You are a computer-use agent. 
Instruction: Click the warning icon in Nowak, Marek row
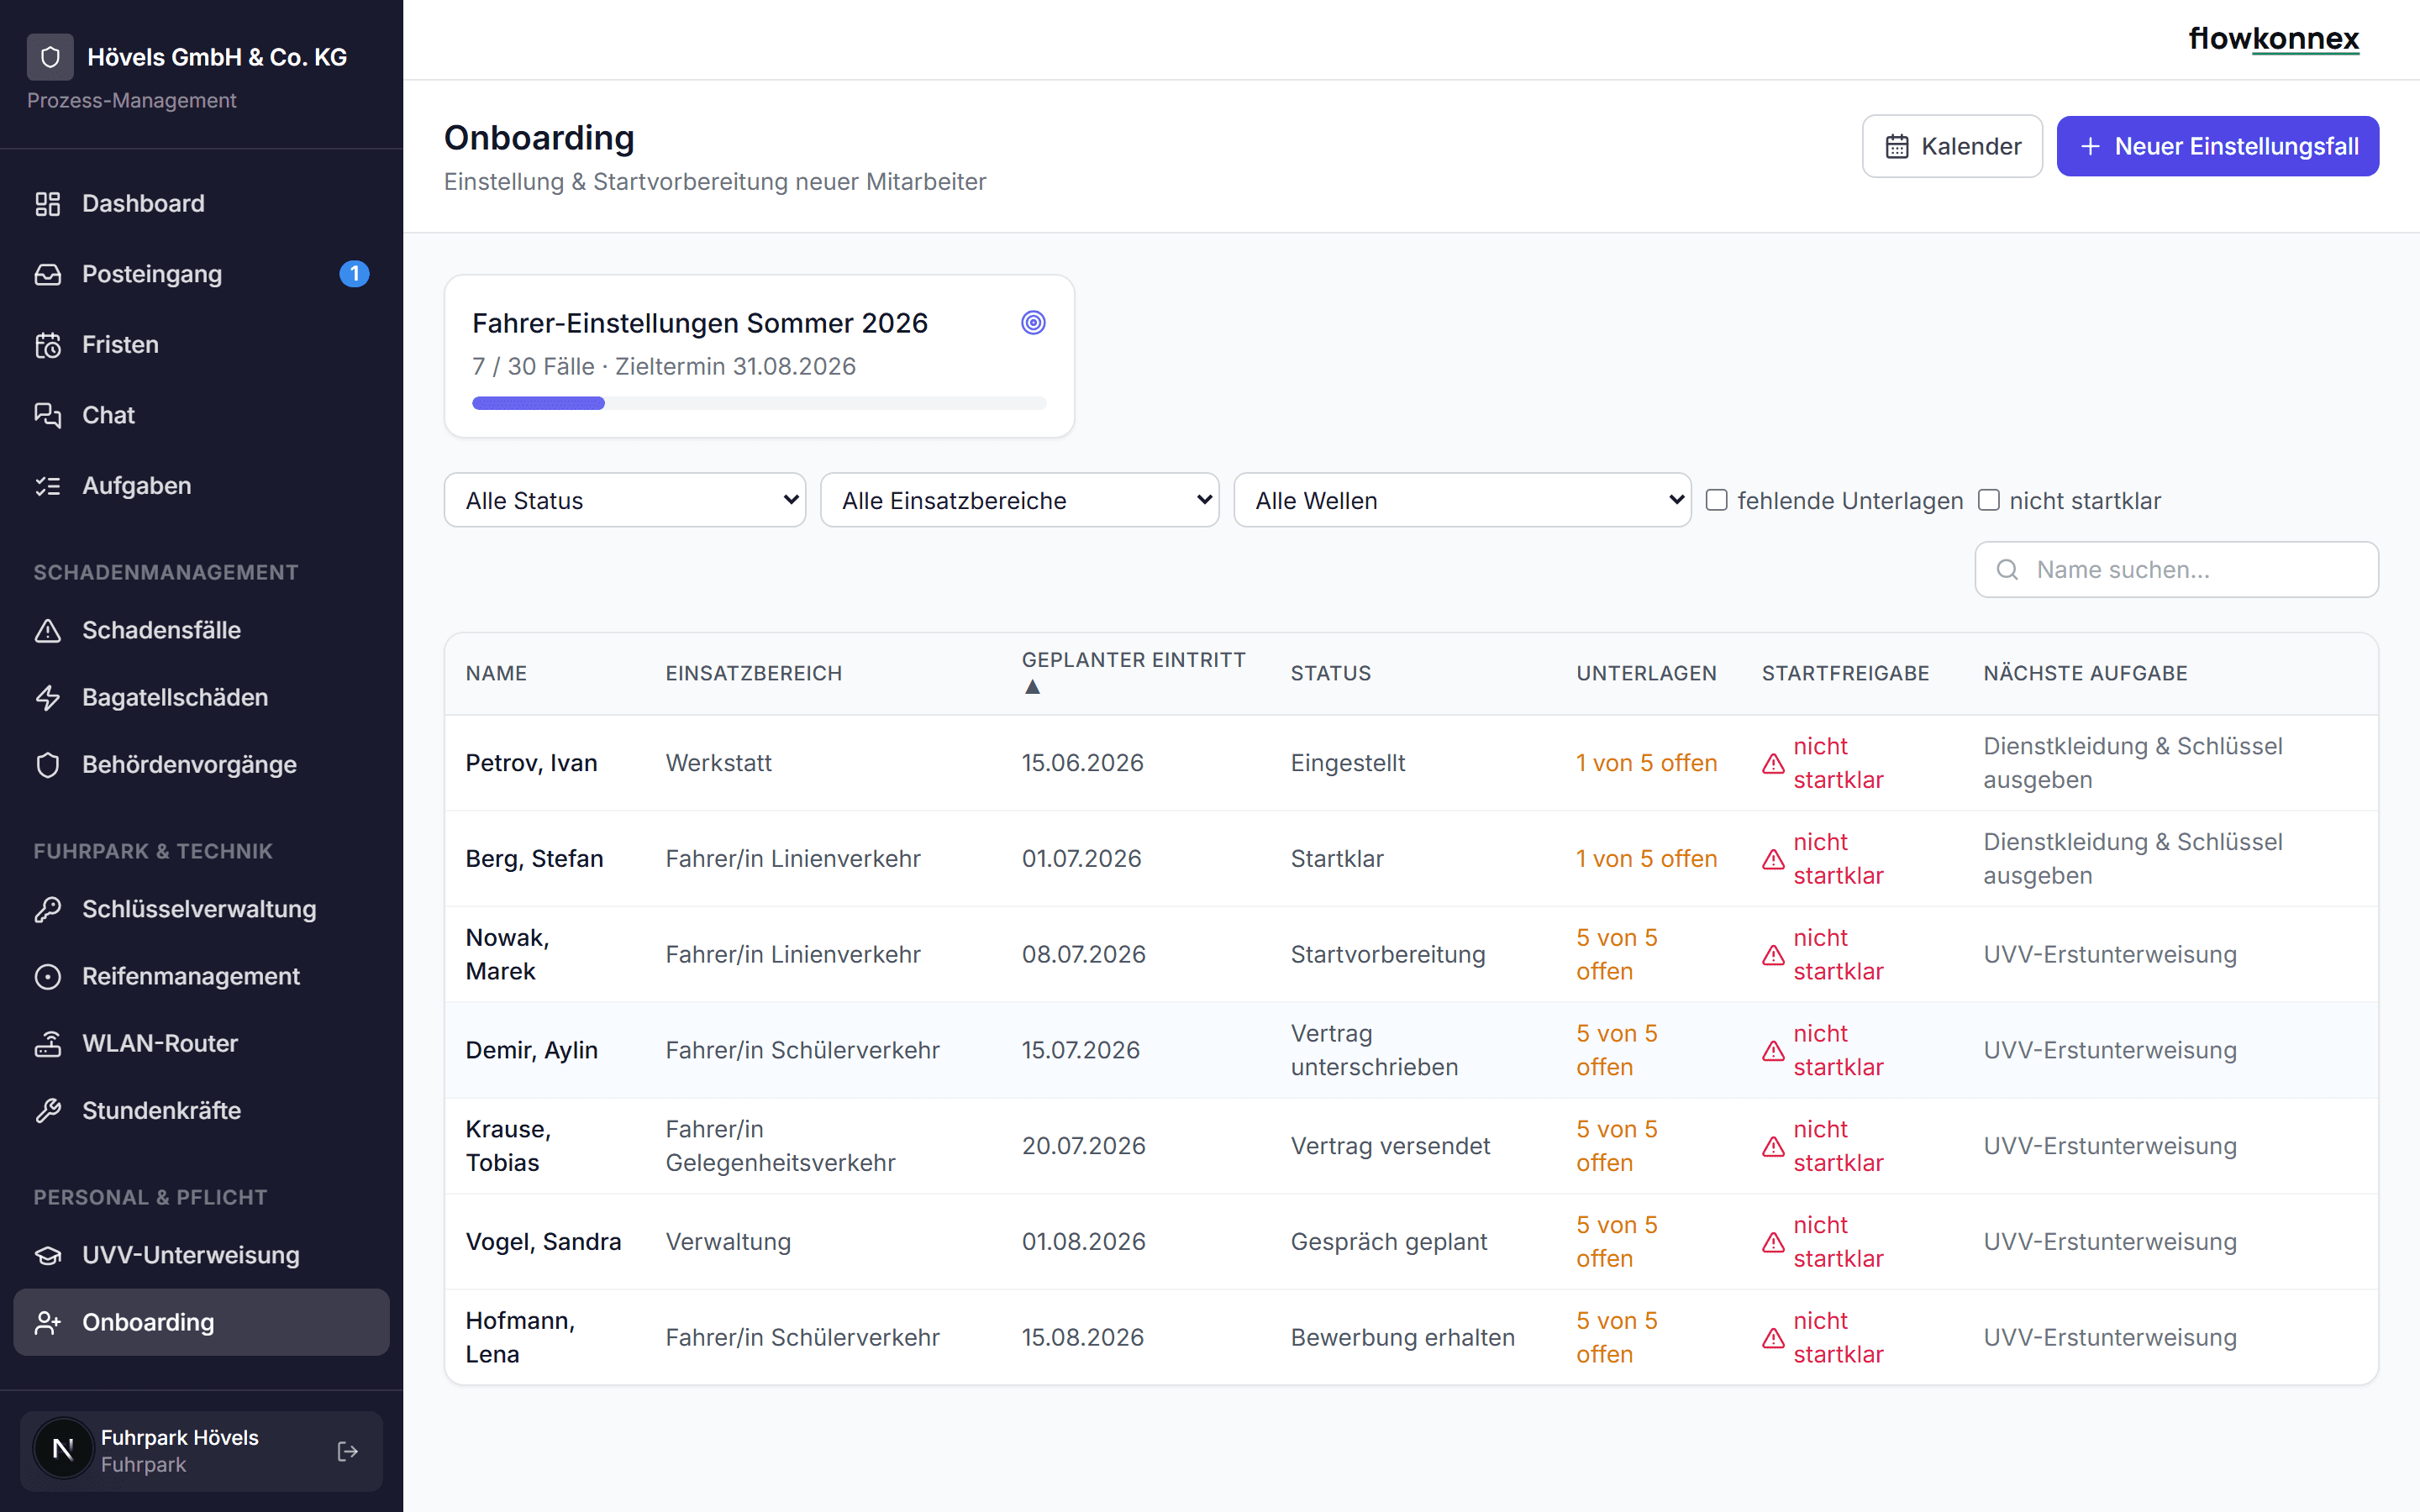pyautogui.click(x=1773, y=956)
